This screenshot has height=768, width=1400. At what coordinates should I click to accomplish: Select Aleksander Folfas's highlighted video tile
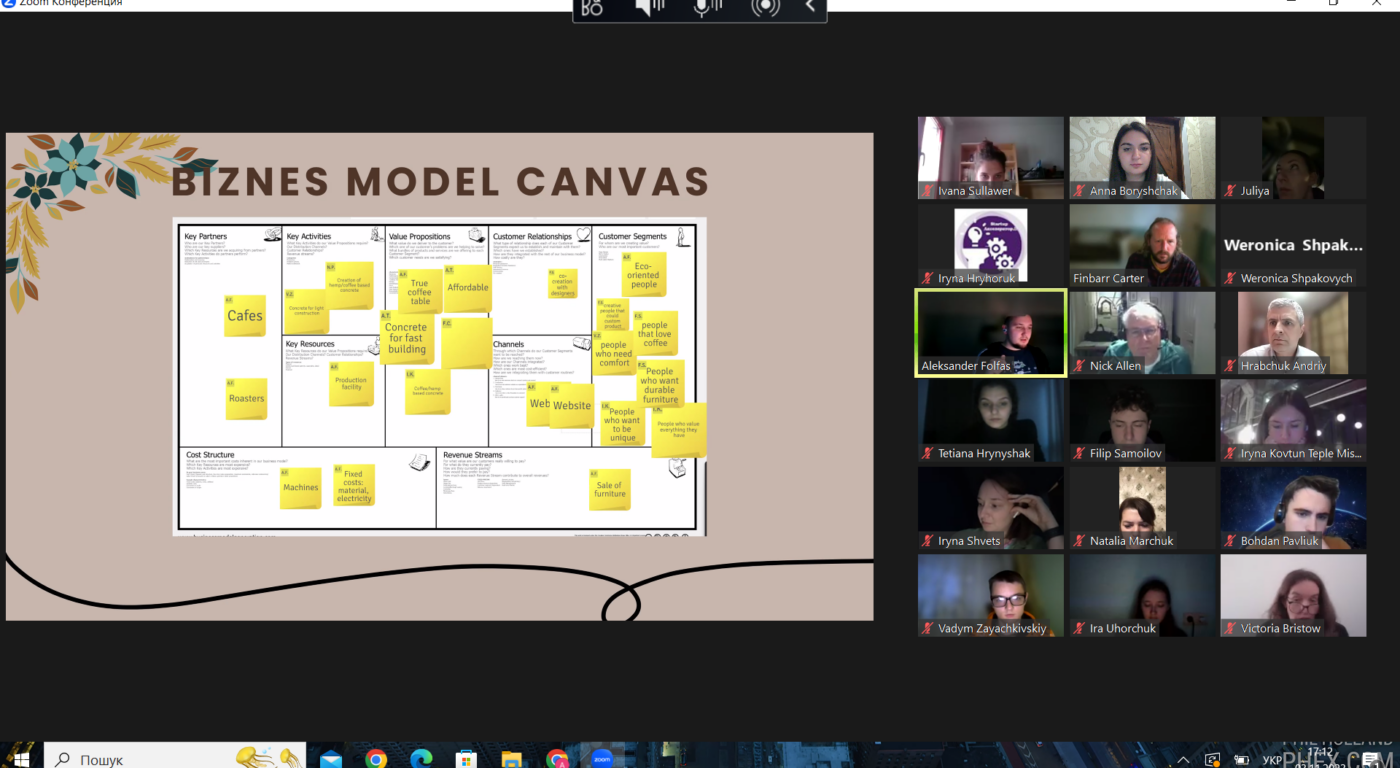point(991,333)
